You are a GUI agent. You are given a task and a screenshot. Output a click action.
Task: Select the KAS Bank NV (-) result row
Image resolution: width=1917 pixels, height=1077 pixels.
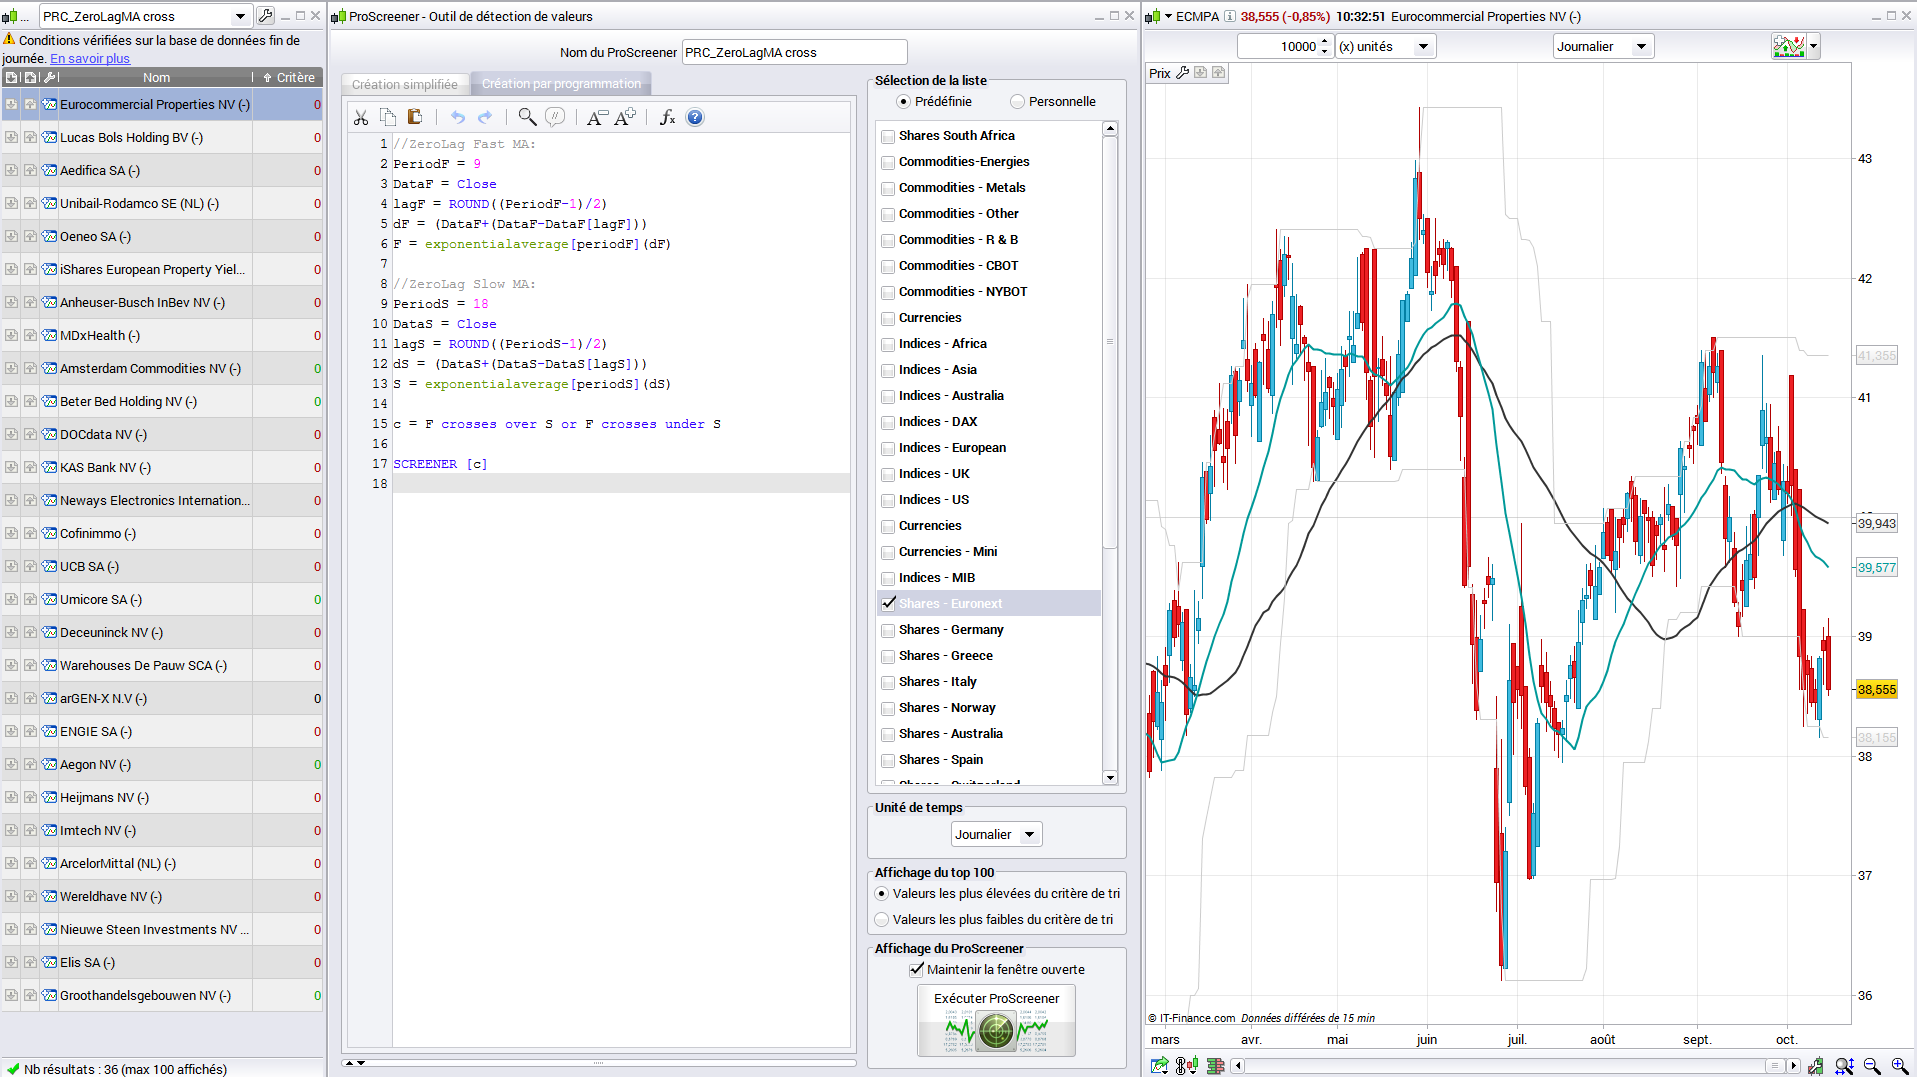(x=162, y=468)
